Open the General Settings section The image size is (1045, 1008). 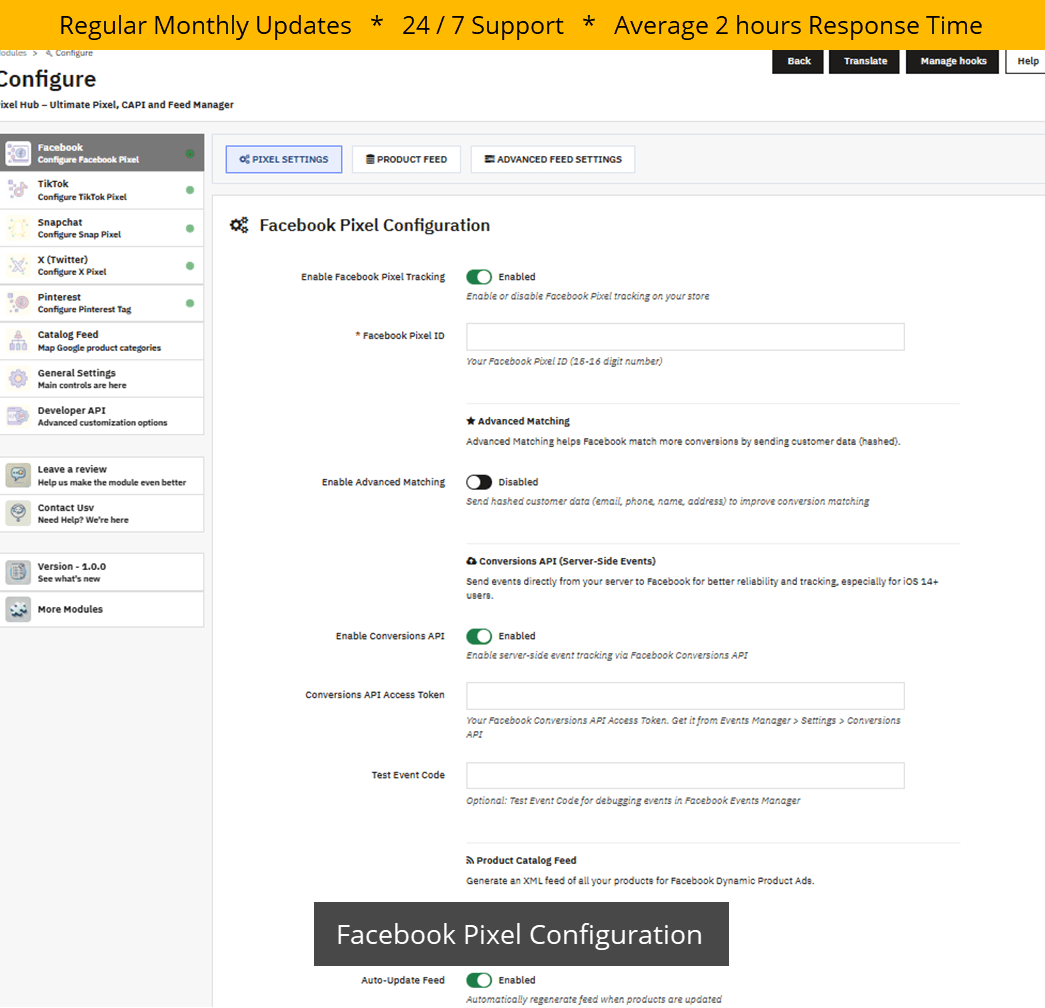click(x=102, y=379)
